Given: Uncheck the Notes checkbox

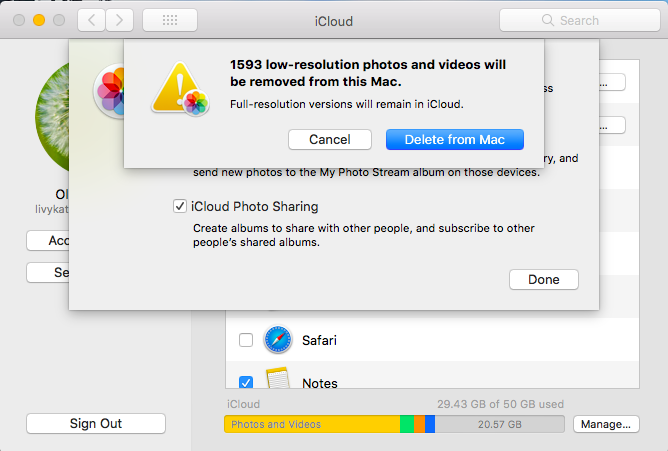Looking at the screenshot, I should [x=246, y=382].
